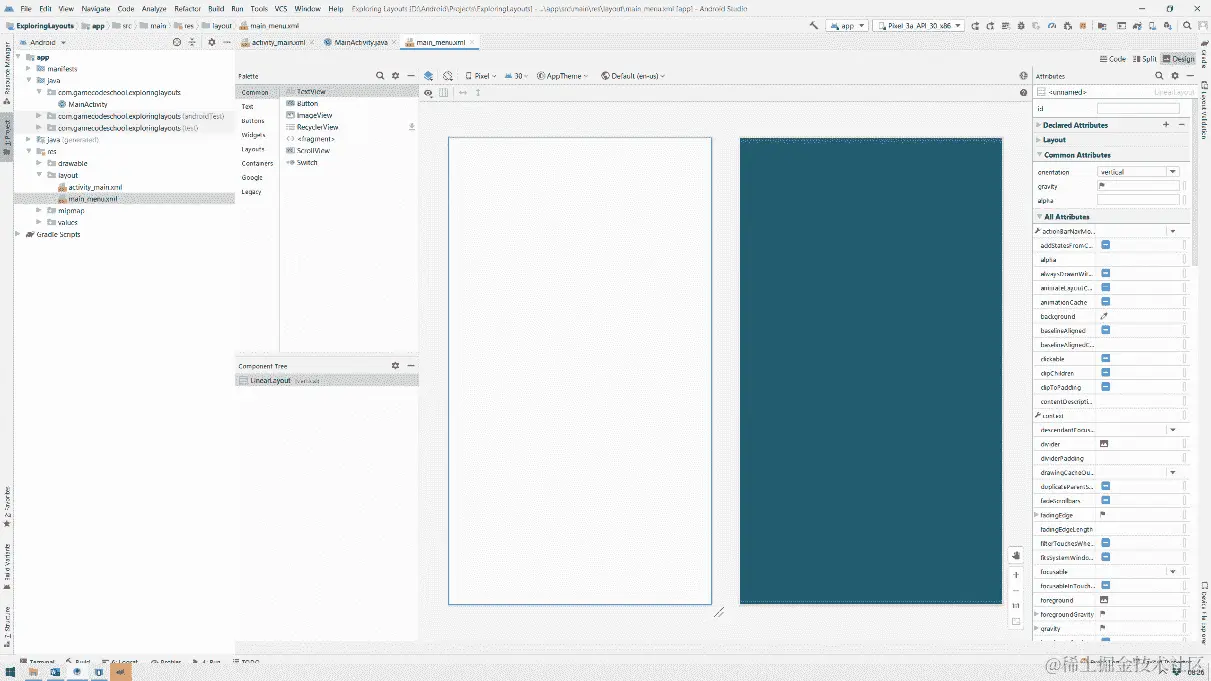Viewport: 1211px width, 681px height.
Task: Open the app run configuration dropdown
Action: click(x=846, y=25)
